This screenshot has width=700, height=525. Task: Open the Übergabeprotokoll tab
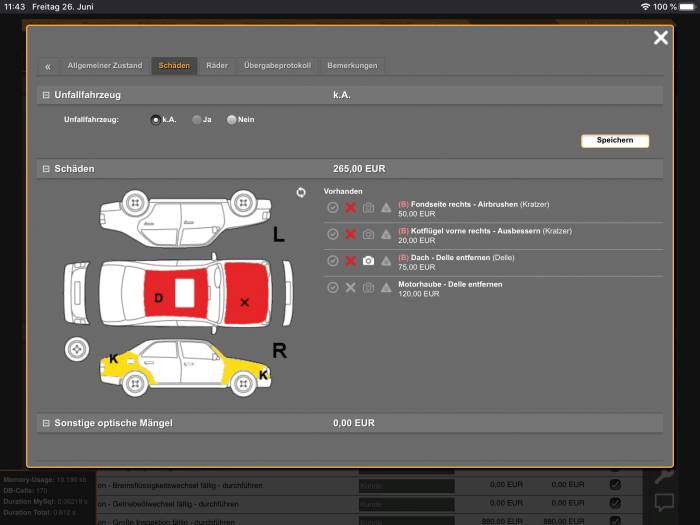[x=277, y=66]
